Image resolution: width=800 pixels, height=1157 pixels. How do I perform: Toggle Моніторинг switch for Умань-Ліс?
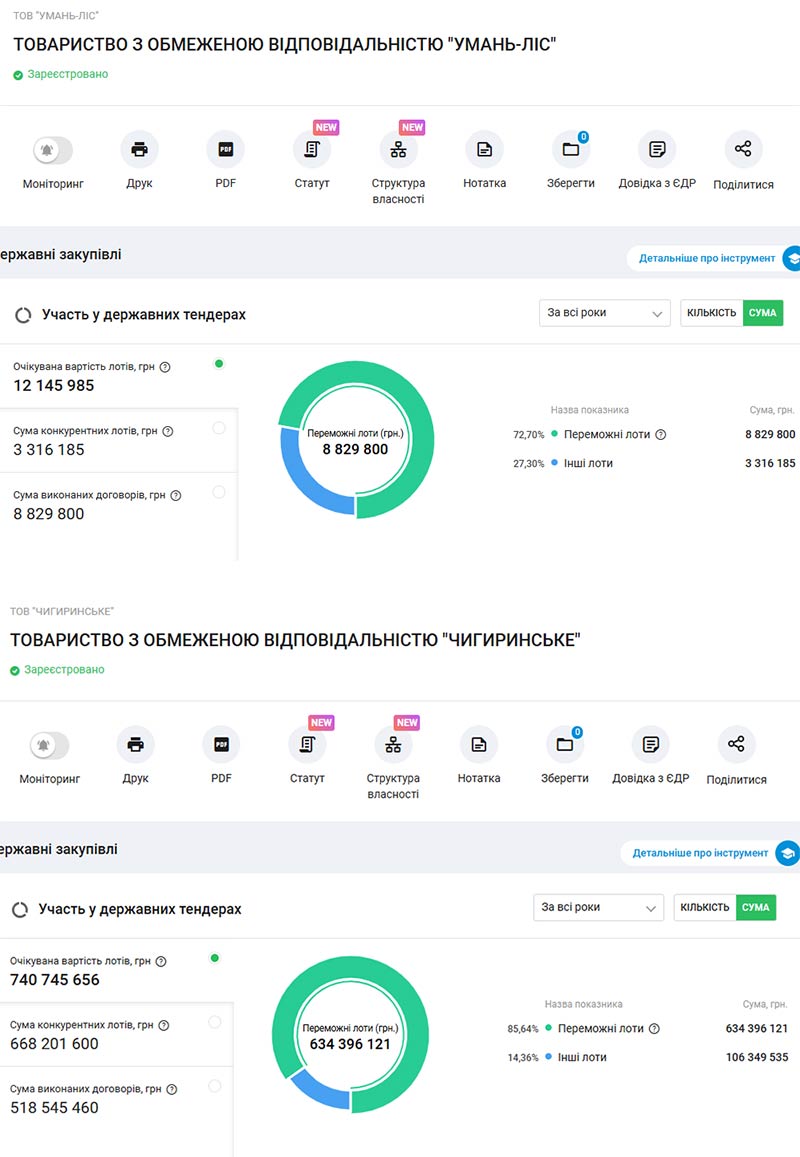[52, 150]
